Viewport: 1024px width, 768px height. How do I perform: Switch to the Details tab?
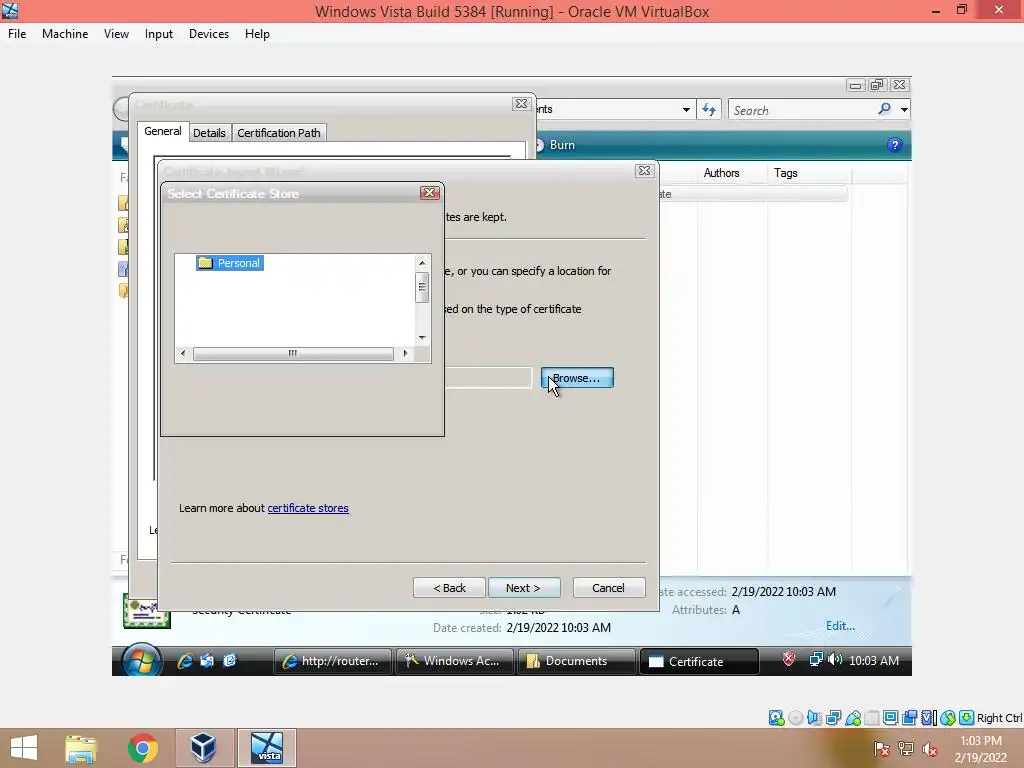click(209, 133)
